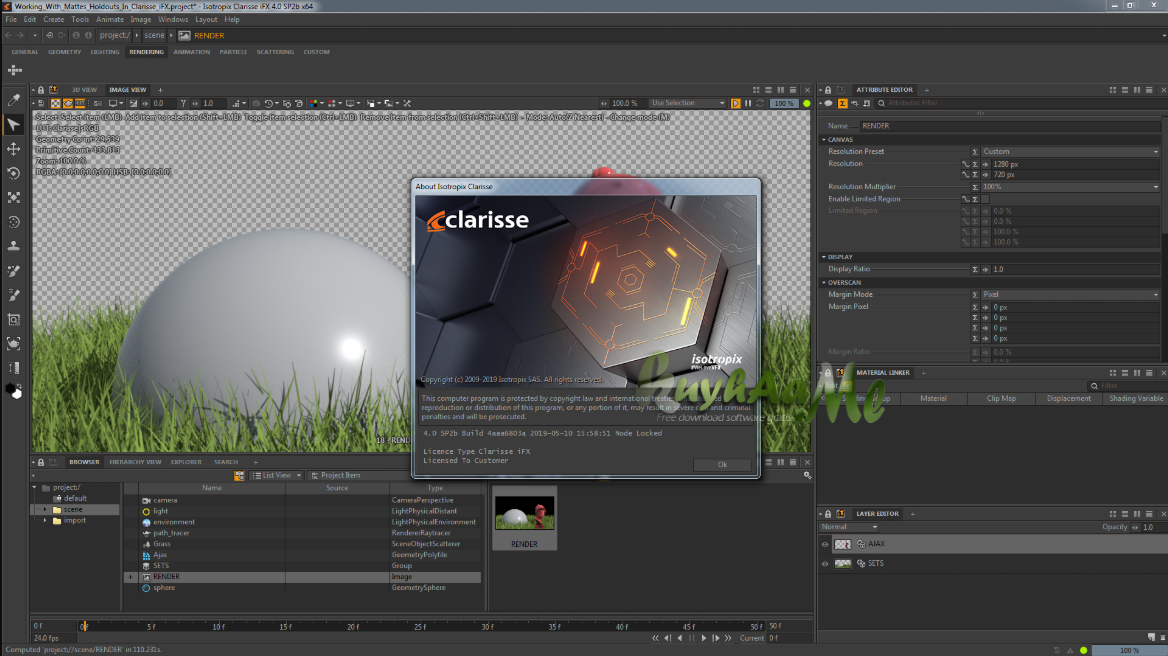
Task: Add a new tab next to IMAGE VIEW
Action: pyautogui.click(x=159, y=90)
